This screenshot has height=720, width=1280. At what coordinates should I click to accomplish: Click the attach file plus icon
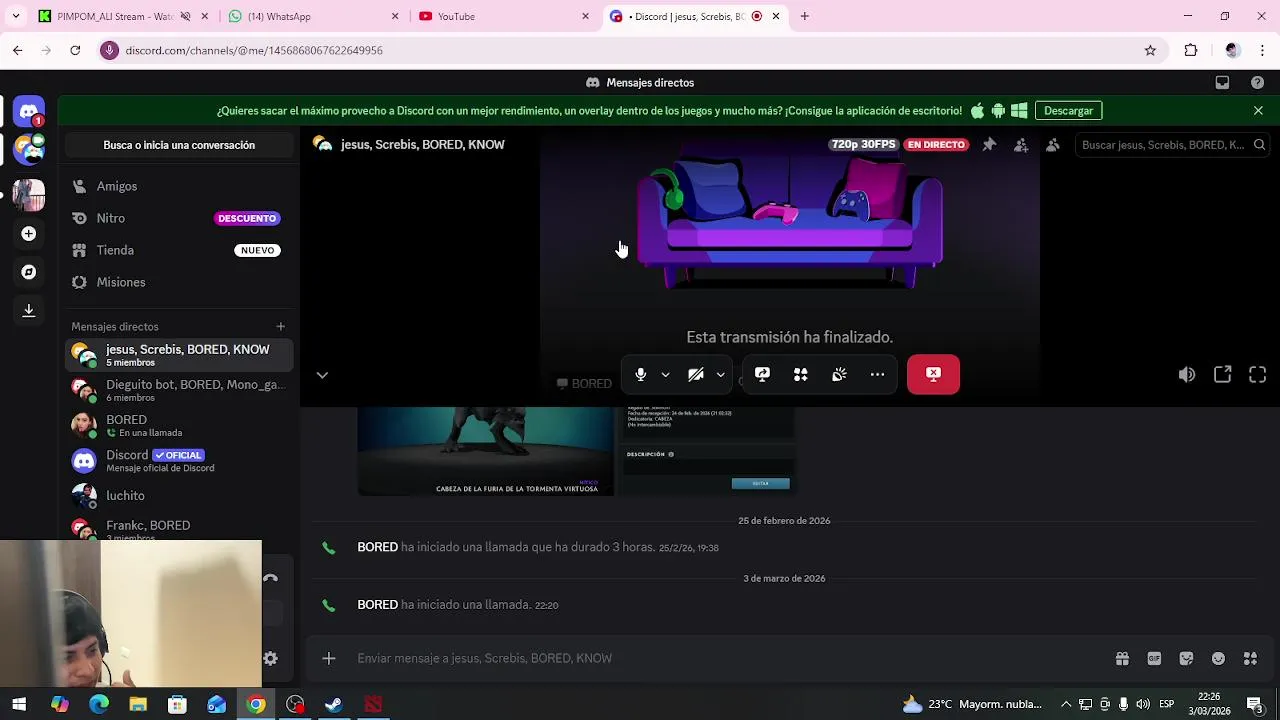[x=329, y=658]
